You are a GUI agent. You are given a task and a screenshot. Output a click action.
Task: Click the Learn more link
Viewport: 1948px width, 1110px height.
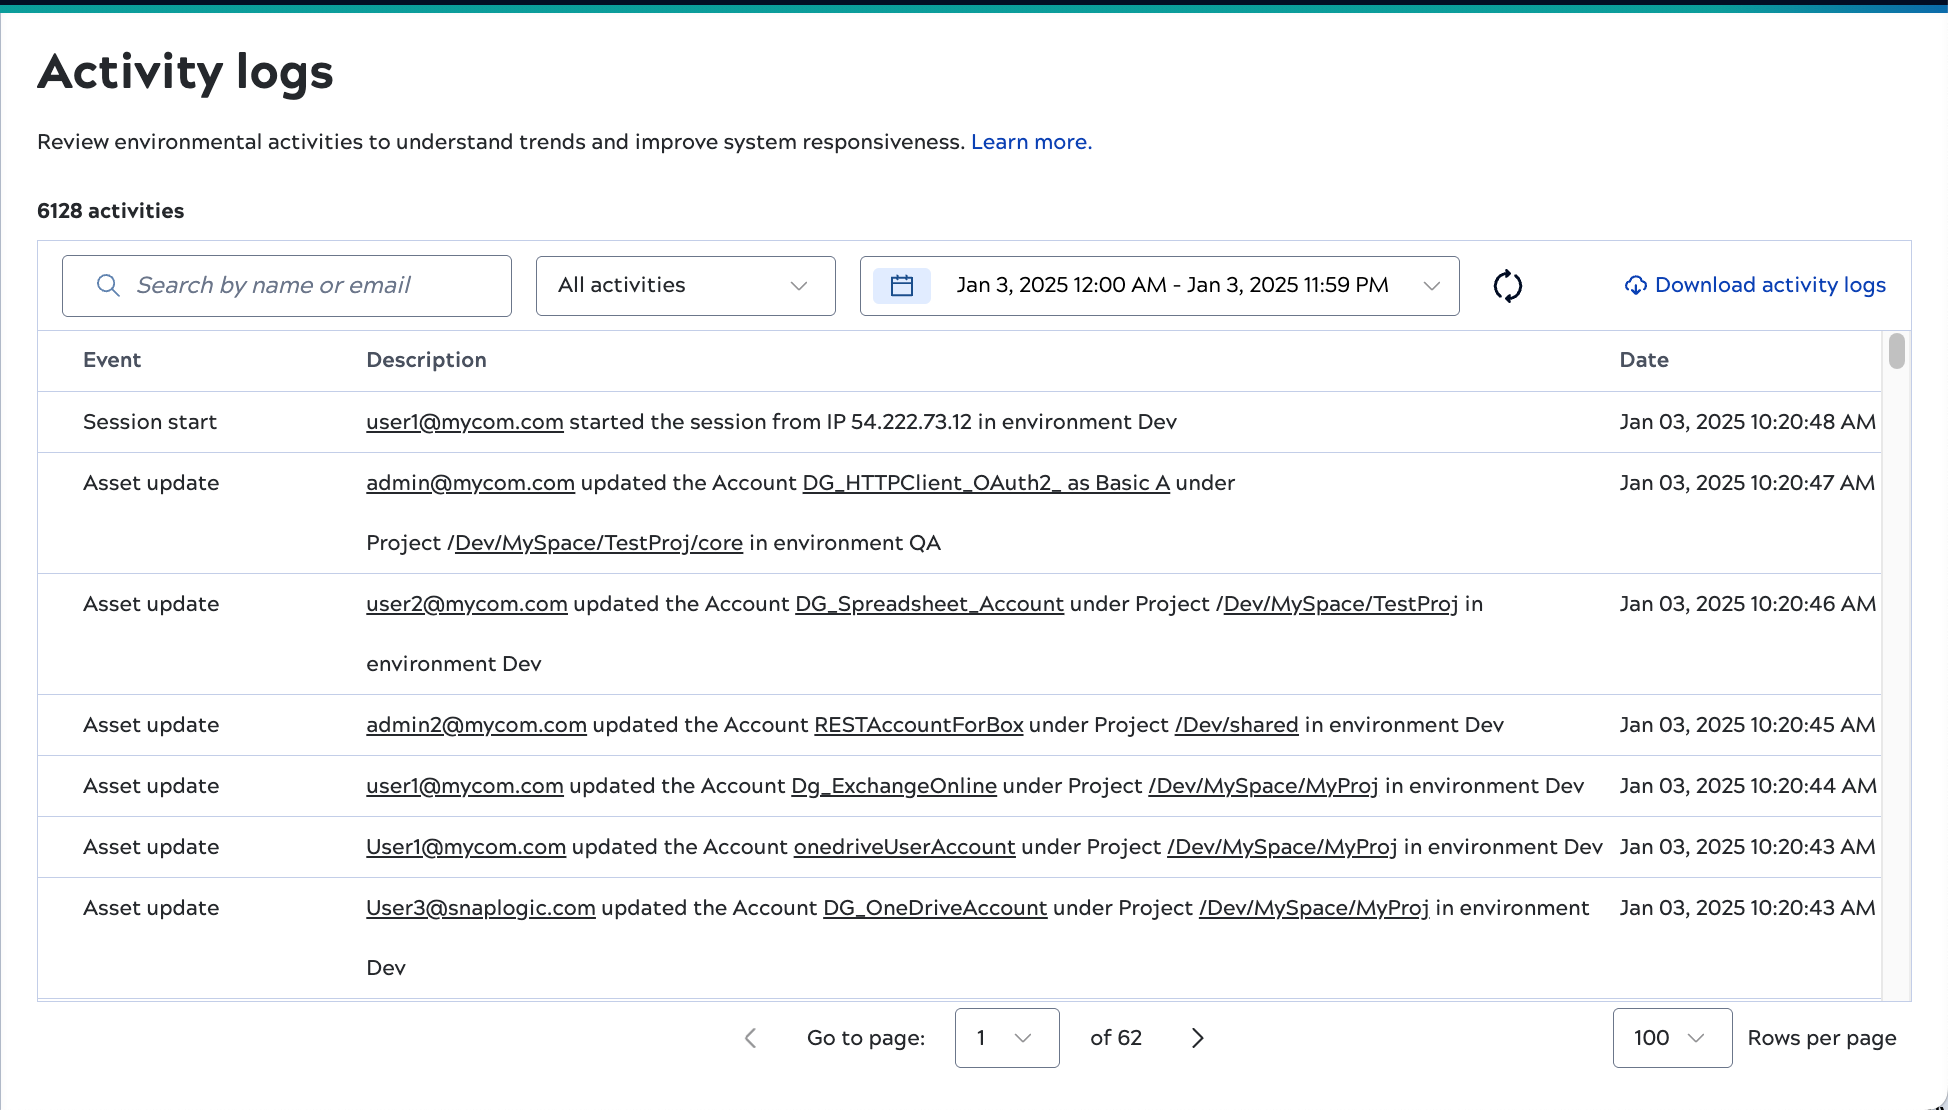point(1030,142)
